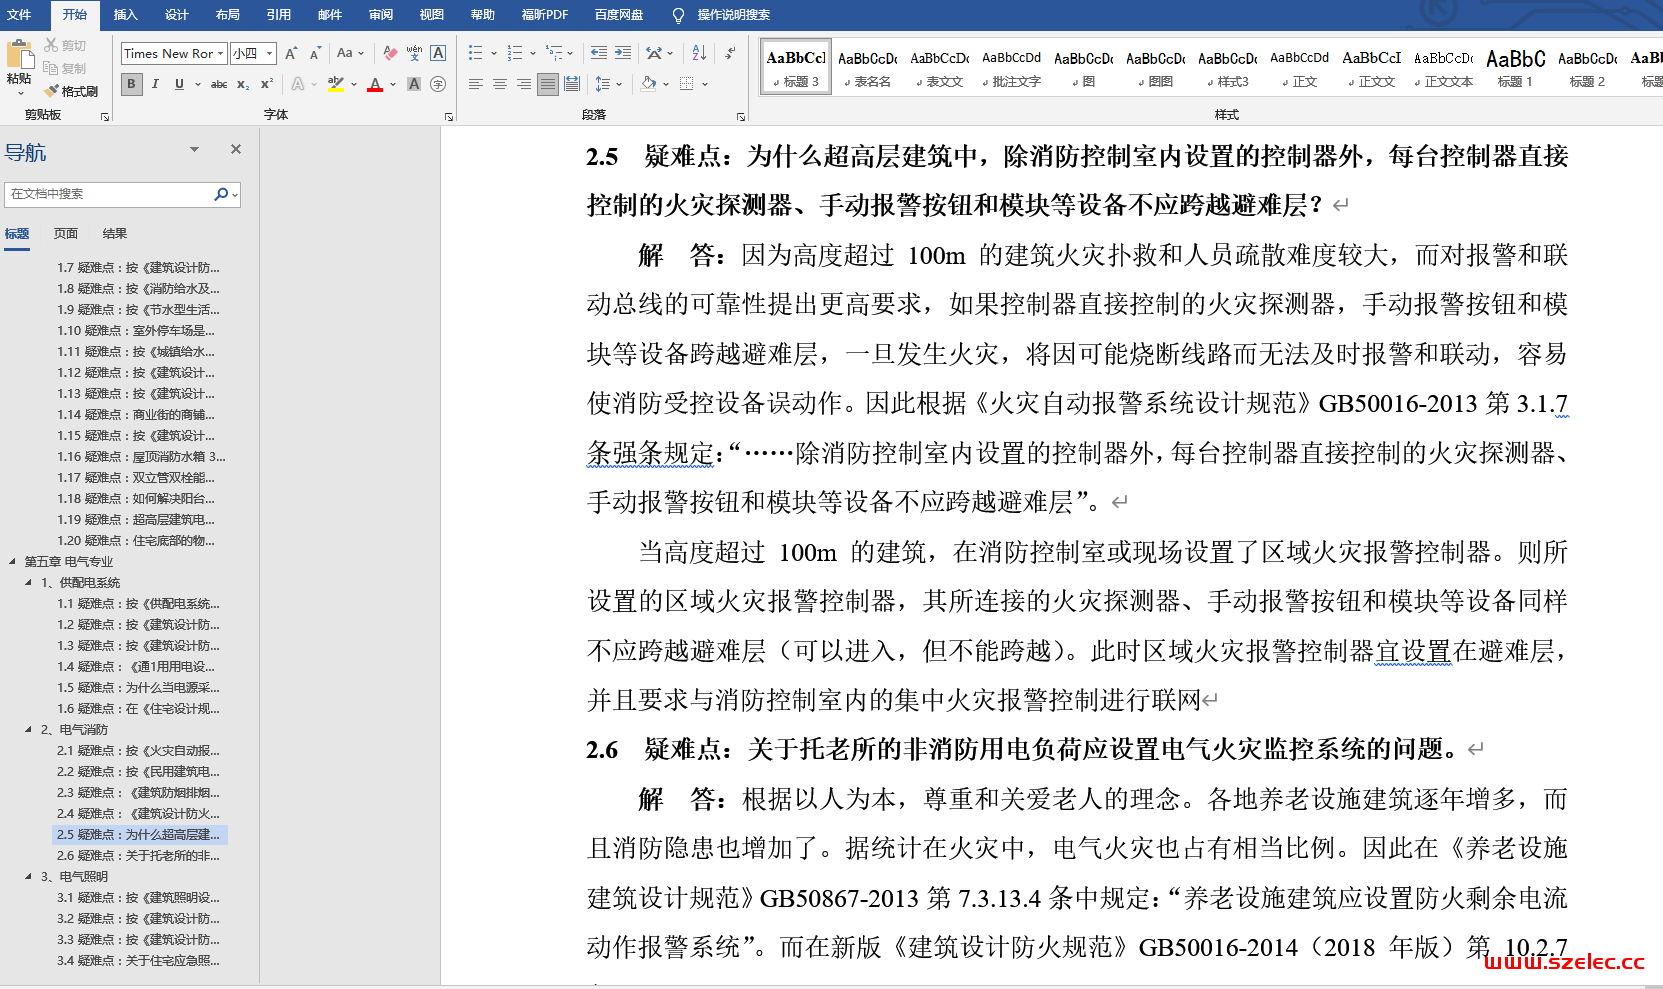
Task: Insert Enclosed Character (字 in circle)
Action: coord(438,84)
